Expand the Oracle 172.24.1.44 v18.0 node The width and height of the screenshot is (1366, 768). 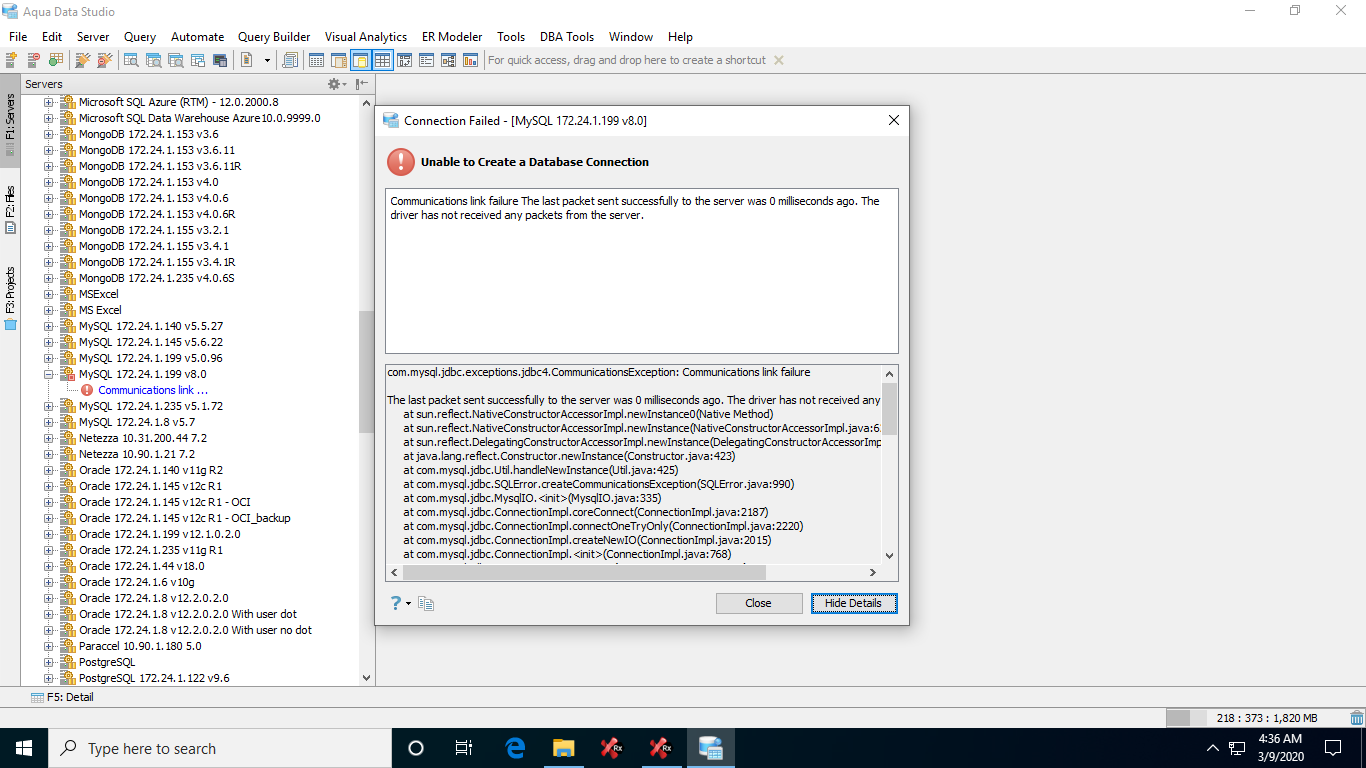pyautogui.click(x=49, y=566)
